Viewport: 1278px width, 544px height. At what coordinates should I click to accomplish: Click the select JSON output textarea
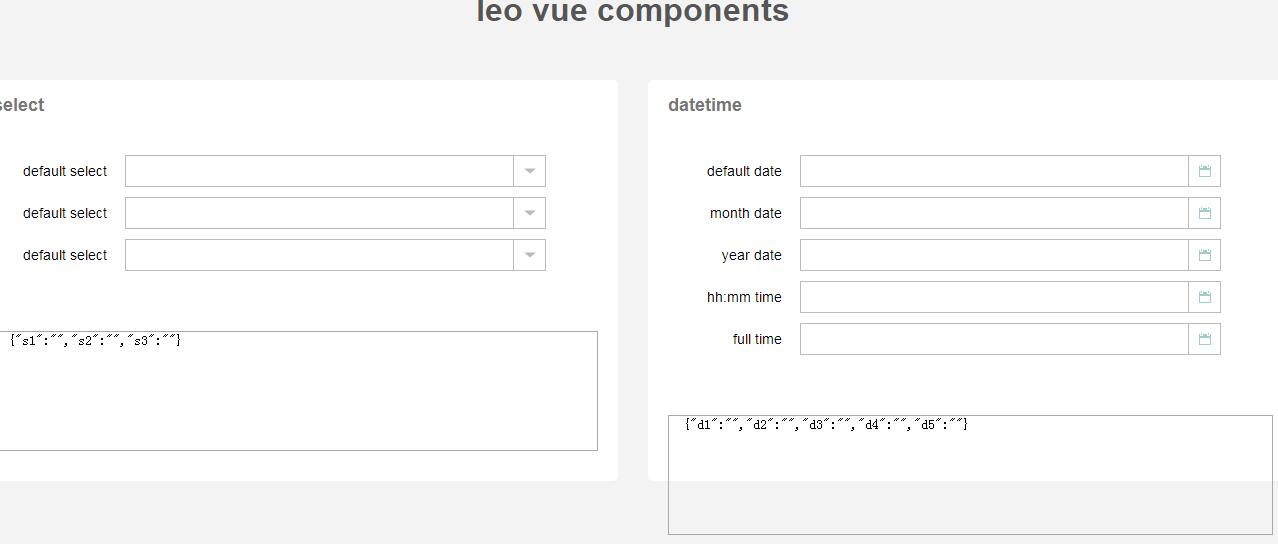click(298, 395)
